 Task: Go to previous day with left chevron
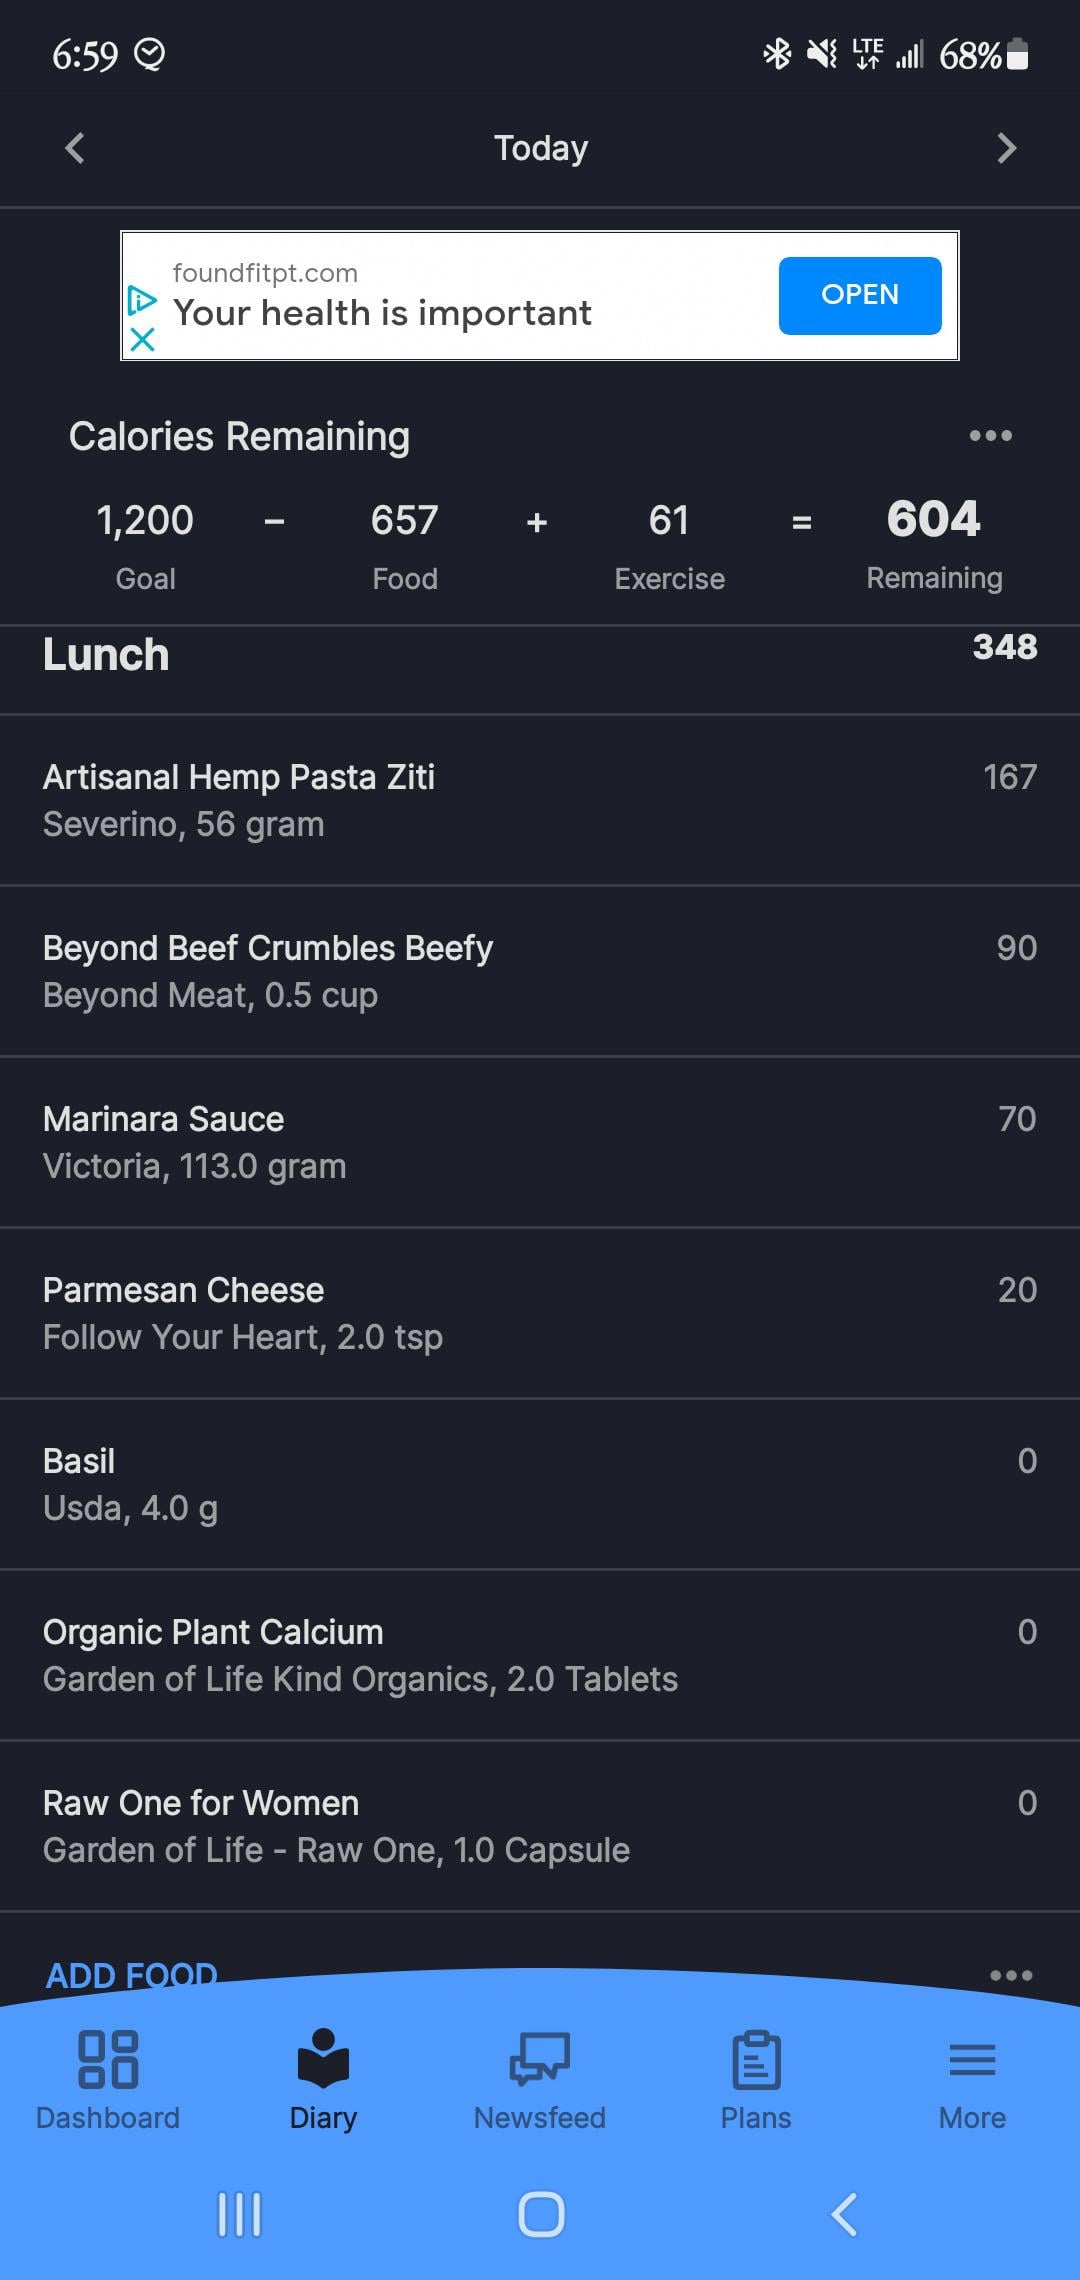pos(75,148)
